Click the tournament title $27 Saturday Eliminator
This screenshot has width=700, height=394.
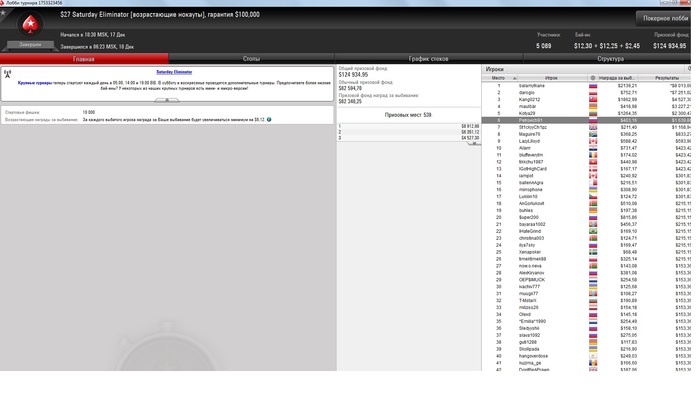tap(160, 15)
